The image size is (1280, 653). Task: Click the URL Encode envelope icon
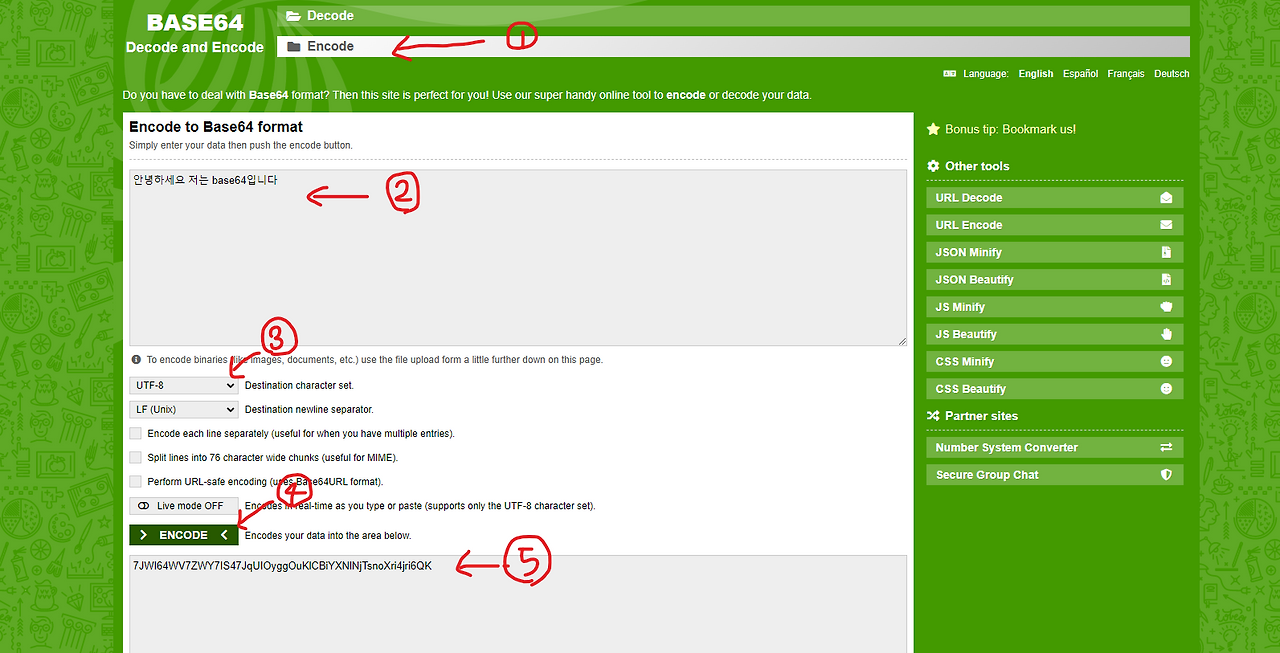(x=1166, y=225)
